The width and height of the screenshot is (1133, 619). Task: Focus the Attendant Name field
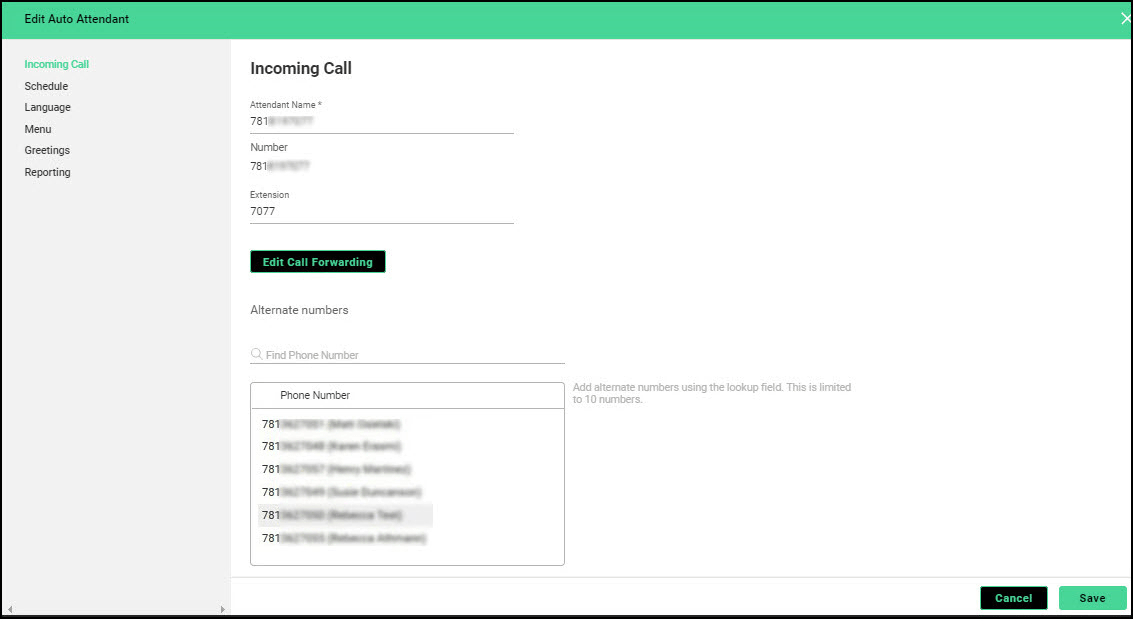(381, 121)
